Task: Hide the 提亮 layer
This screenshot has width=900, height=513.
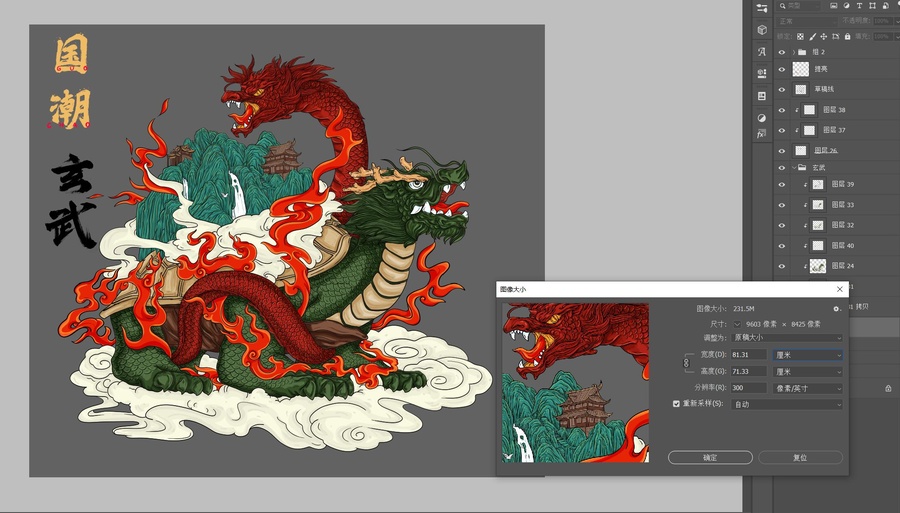Action: 782,69
